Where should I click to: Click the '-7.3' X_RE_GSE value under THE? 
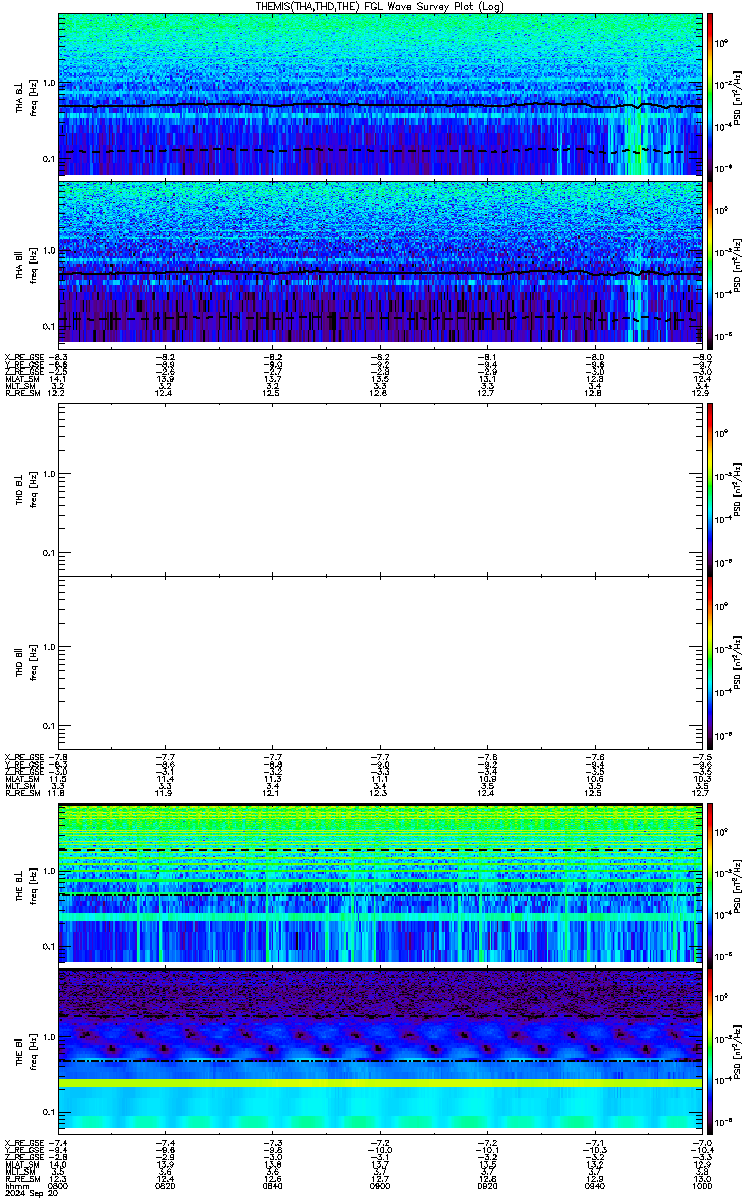[273, 1142]
